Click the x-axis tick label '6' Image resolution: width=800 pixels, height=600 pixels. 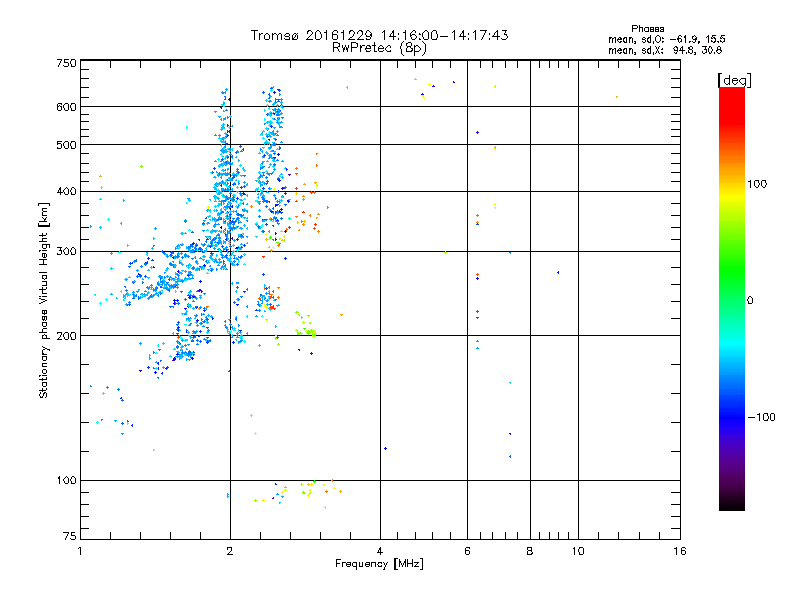pos(467,551)
